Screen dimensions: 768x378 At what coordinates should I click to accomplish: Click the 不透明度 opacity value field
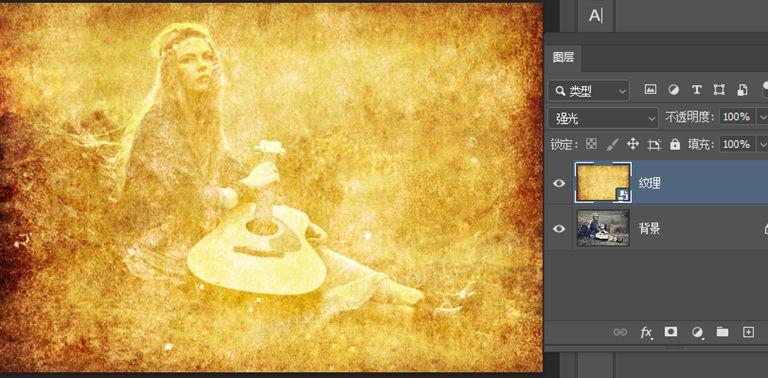coord(737,117)
